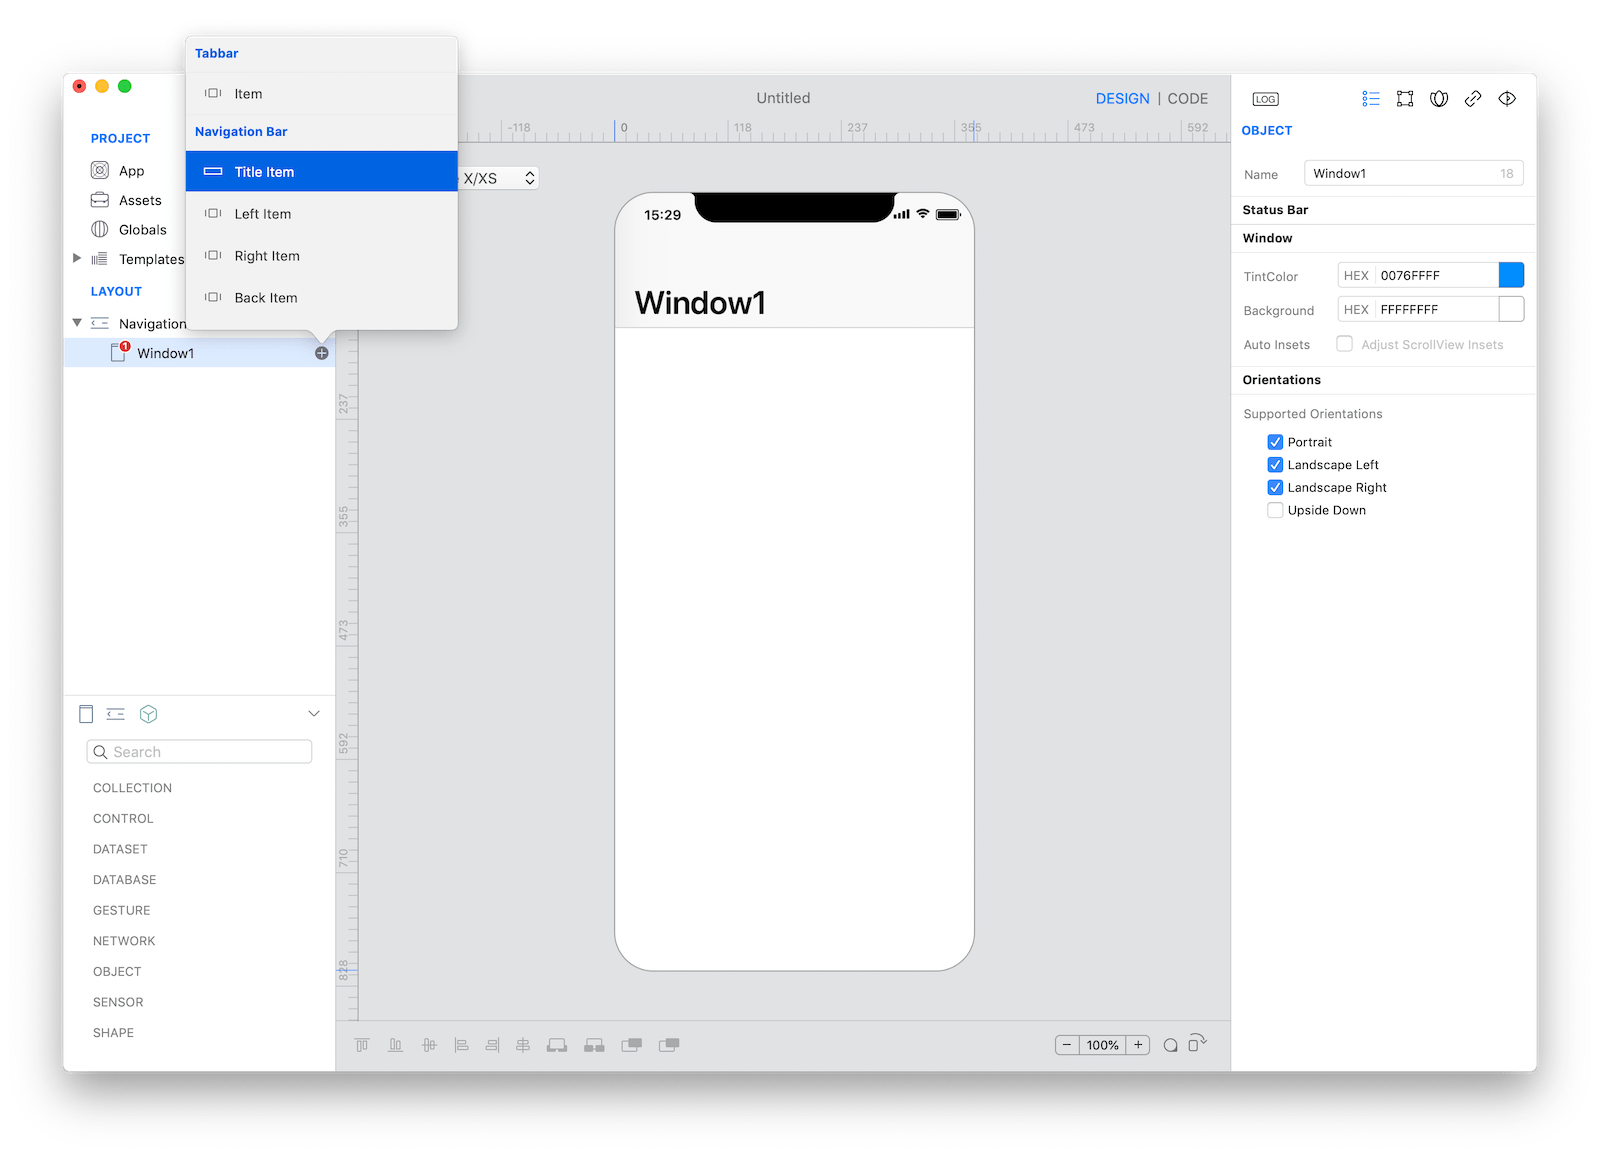
Task: Expand the SHAPE library category
Action: [x=113, y=1033]
